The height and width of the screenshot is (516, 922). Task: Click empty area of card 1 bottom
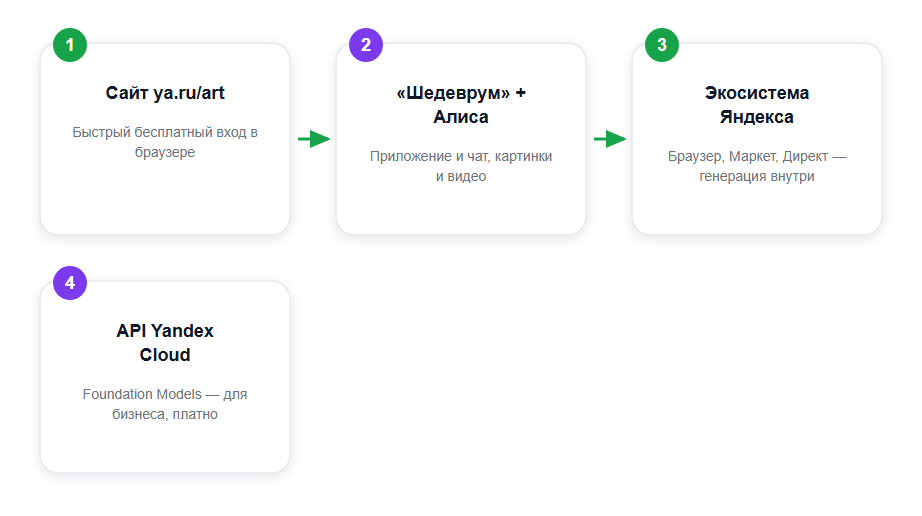coord(165,200)
